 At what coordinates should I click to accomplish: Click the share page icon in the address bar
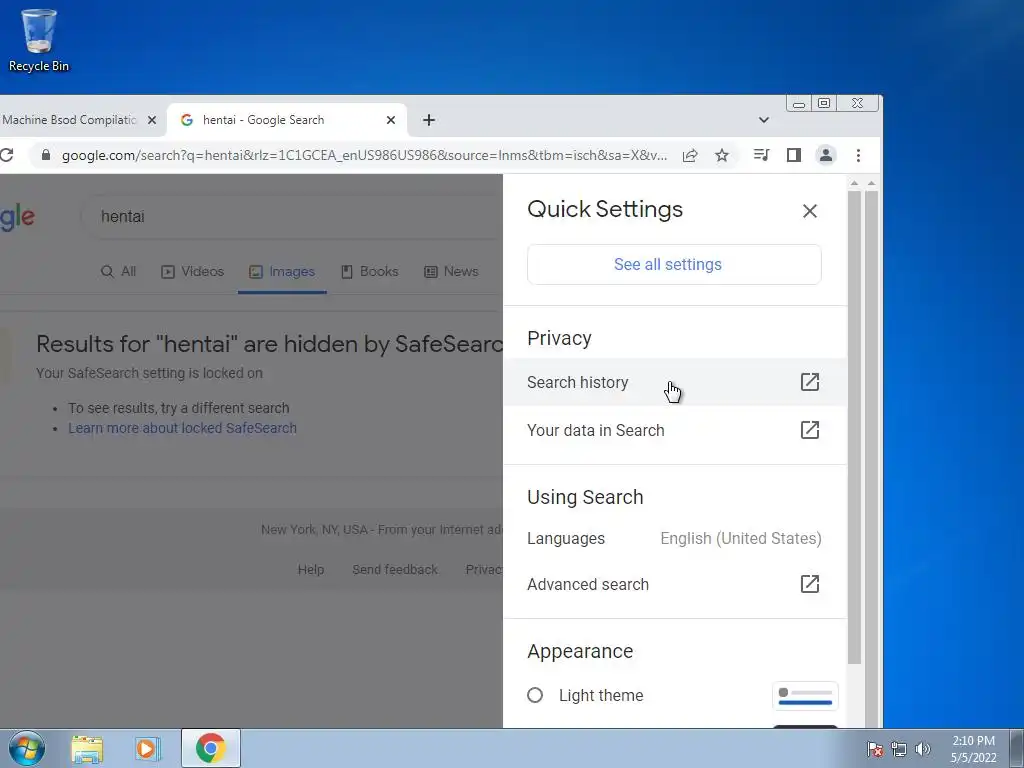tap(690, 155)
